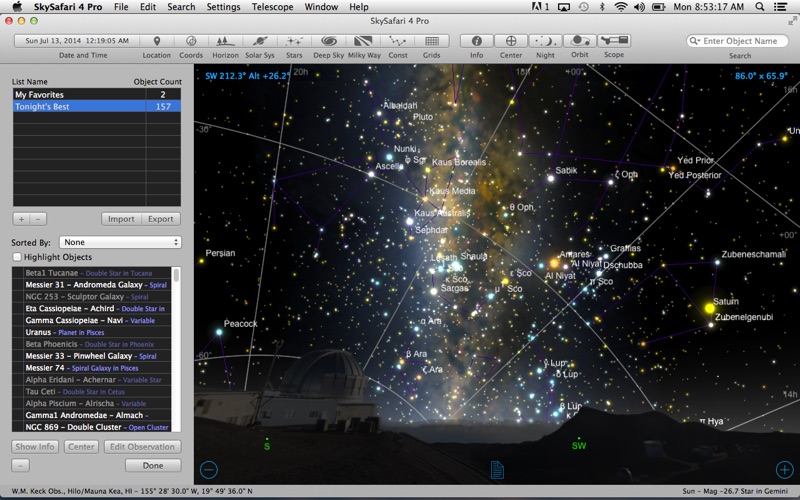This screenshot has height=500, width=800.
Task: Open the Scope telescope icon
Action: pyautogui.click(x=614, y=41)
